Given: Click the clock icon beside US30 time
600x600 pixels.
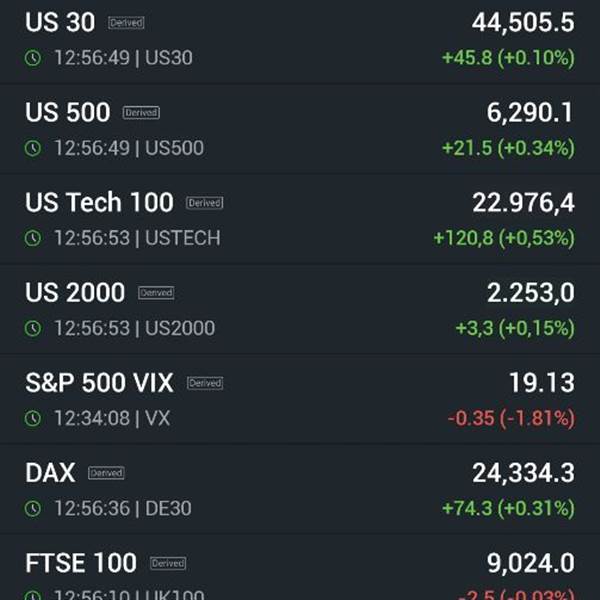Looking at the screenshot, I should coord(33,58).
